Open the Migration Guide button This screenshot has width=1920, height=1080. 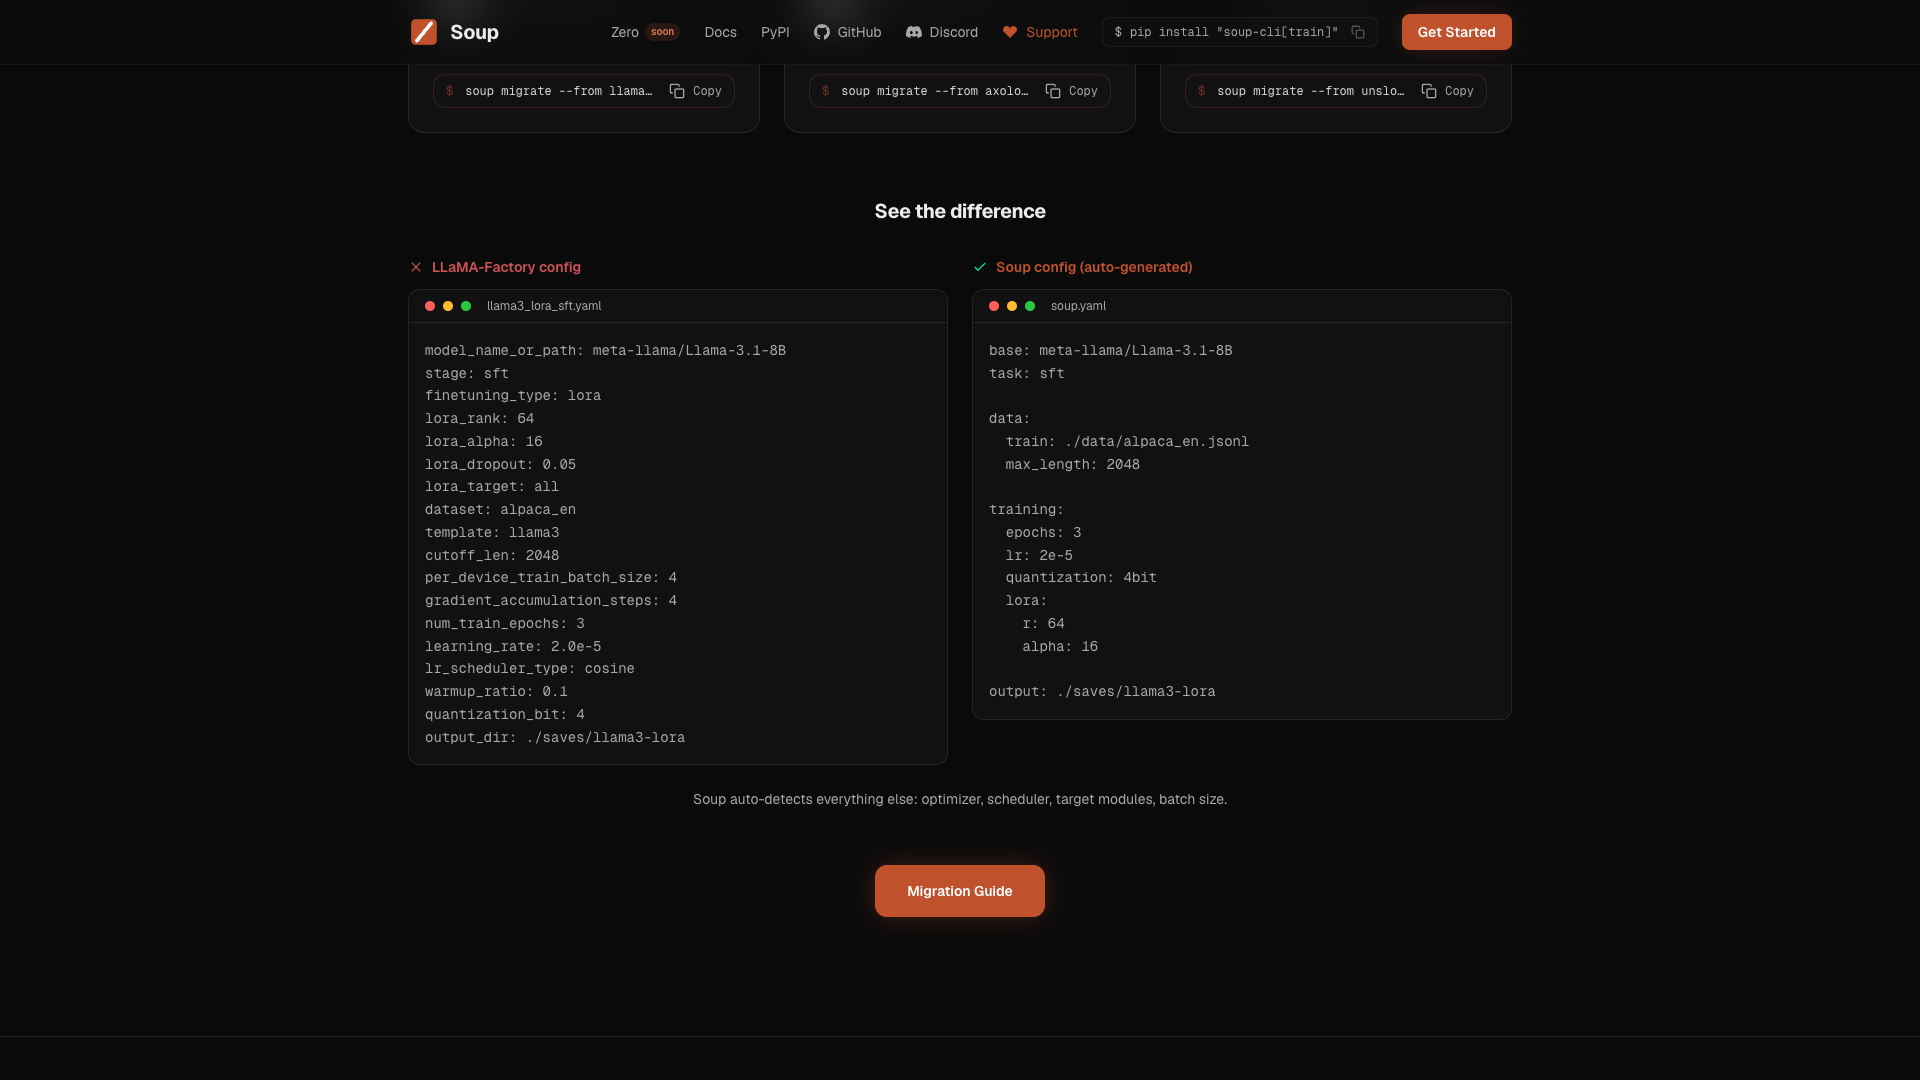(960, 891)
